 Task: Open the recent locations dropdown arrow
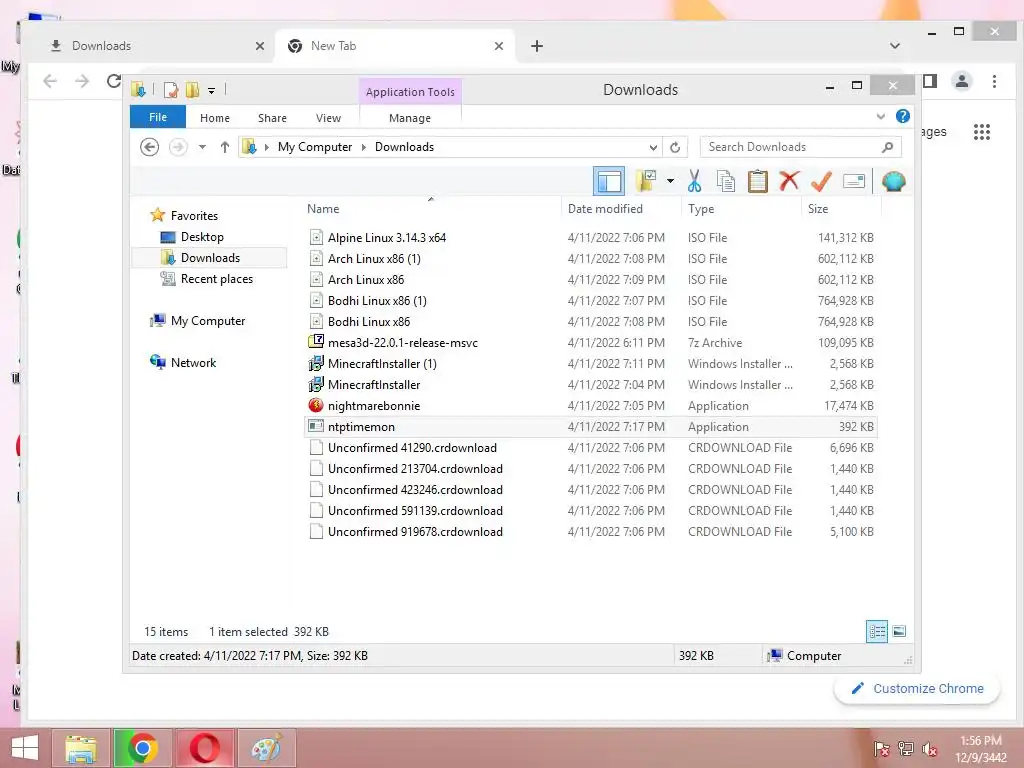pos(202,147)
